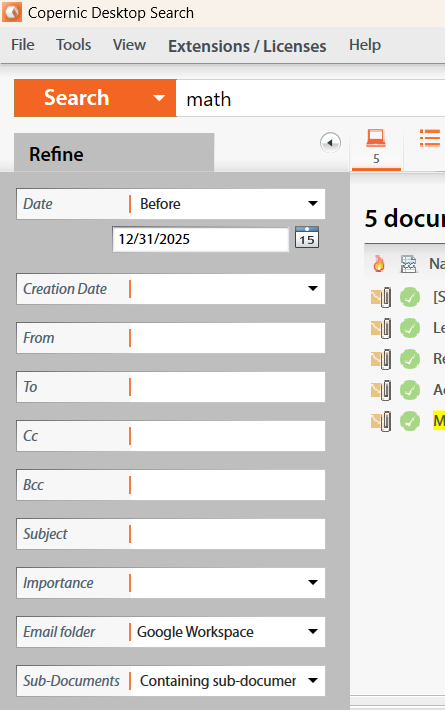
Task: Open the Date 'Before' dropdown
Action: coord(227,204)
